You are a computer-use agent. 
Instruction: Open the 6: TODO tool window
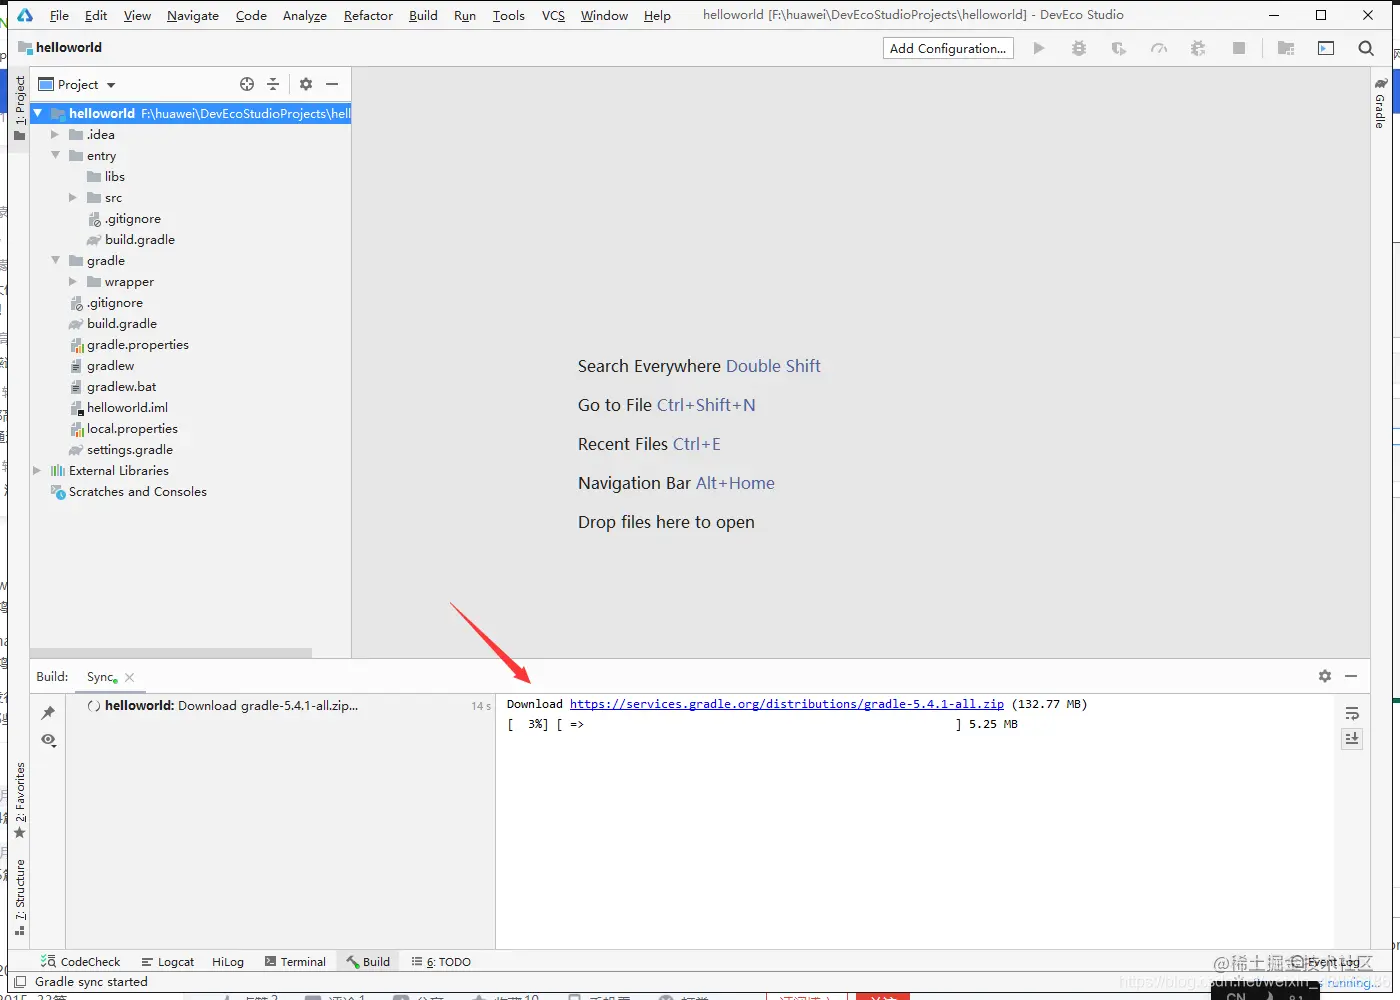pyautogui.click(x=441, y=961)
